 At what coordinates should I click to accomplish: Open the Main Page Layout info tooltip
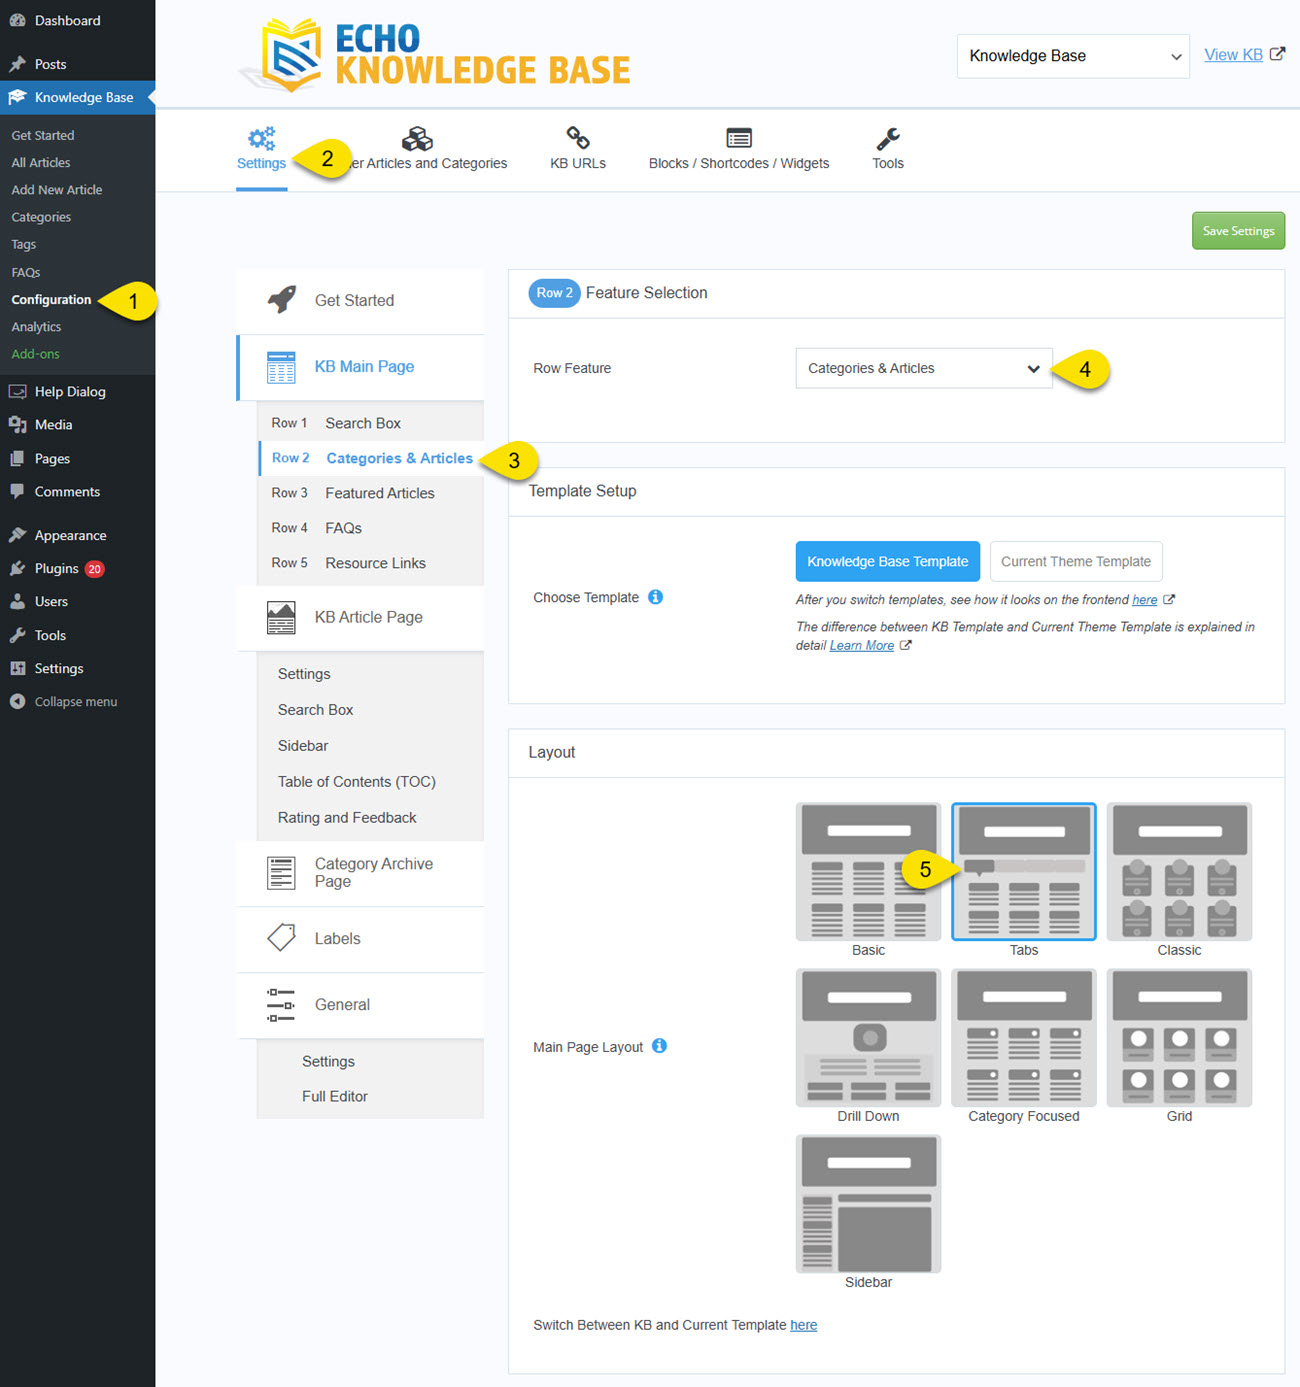(x=659, y=1046)
